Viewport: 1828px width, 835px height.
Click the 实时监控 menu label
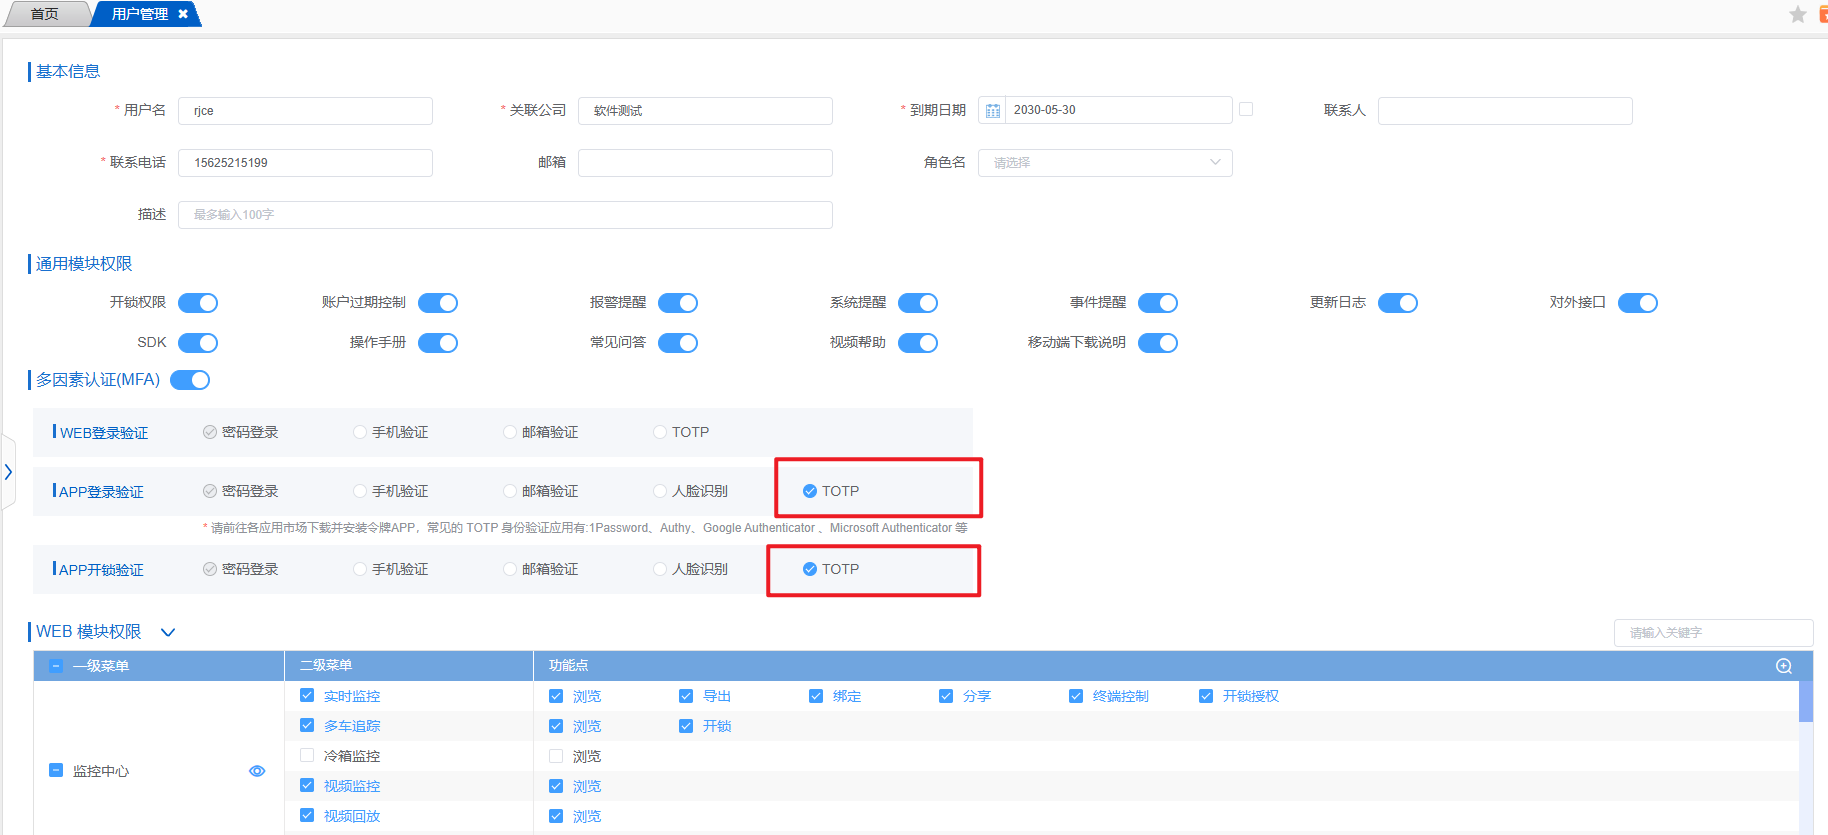352,696
